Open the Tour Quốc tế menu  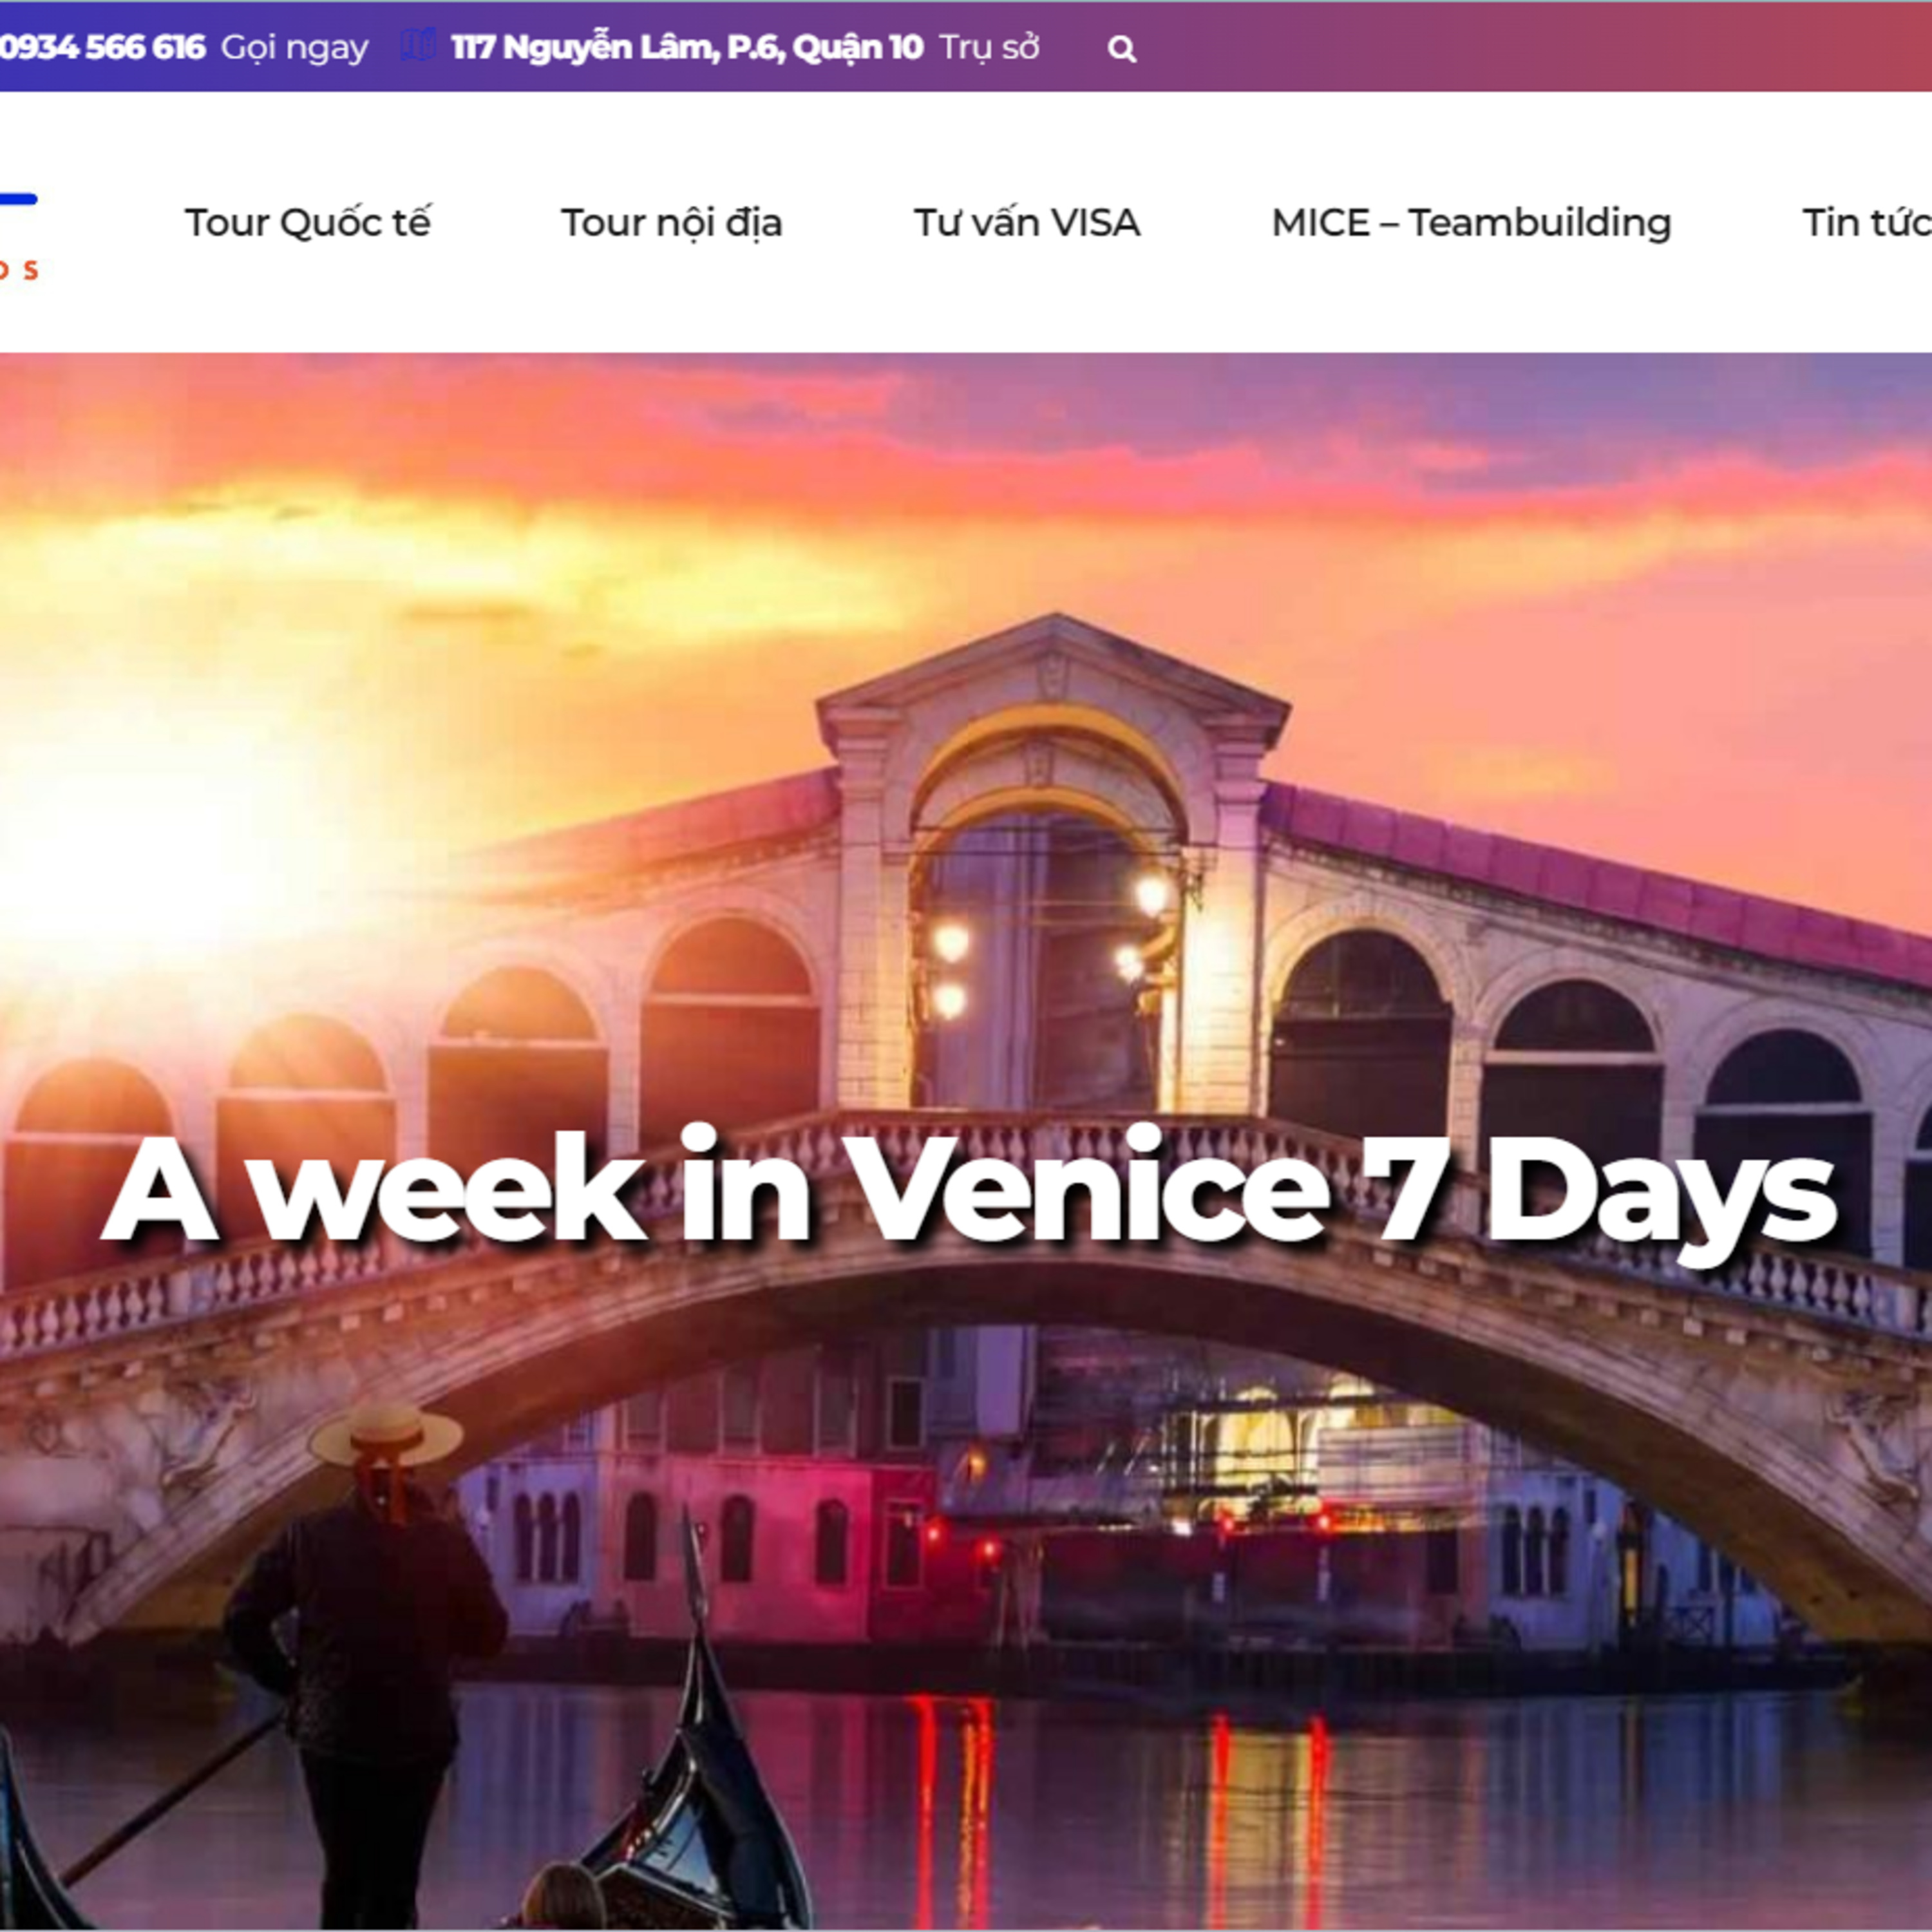[x=307, y=222]
